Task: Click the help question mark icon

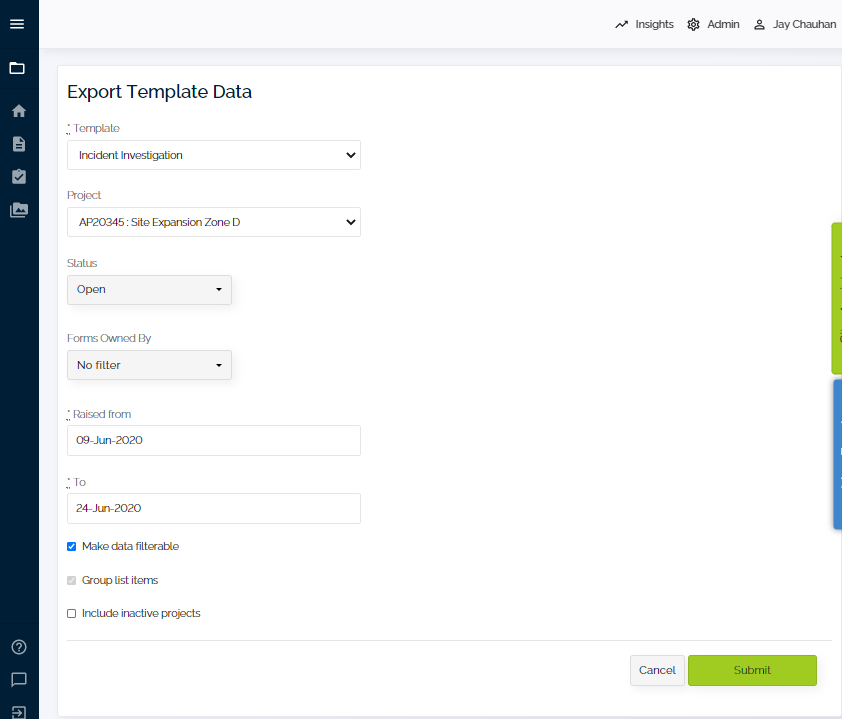Action: 19,647
